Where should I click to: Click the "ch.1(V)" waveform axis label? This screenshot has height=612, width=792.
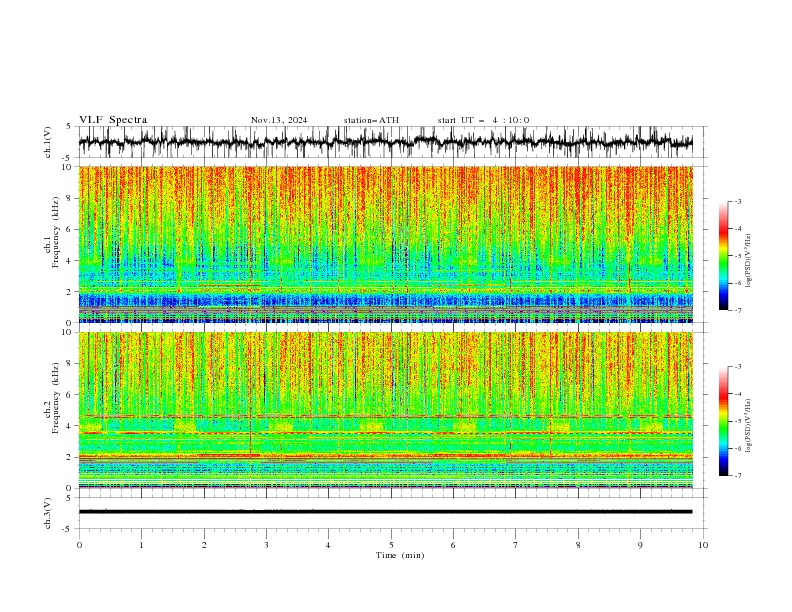(48, 142)
